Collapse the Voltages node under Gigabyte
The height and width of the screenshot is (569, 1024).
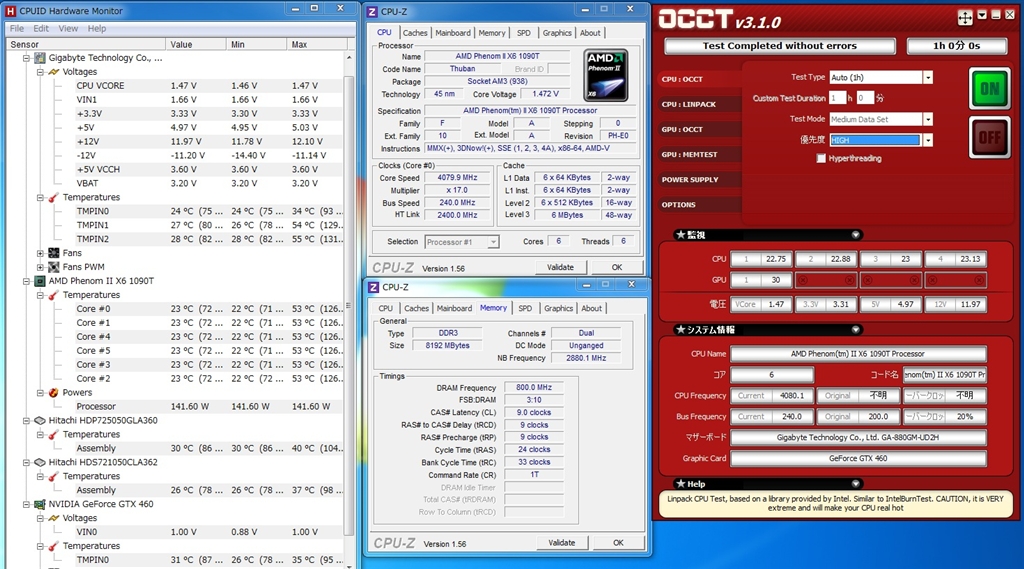41,72
